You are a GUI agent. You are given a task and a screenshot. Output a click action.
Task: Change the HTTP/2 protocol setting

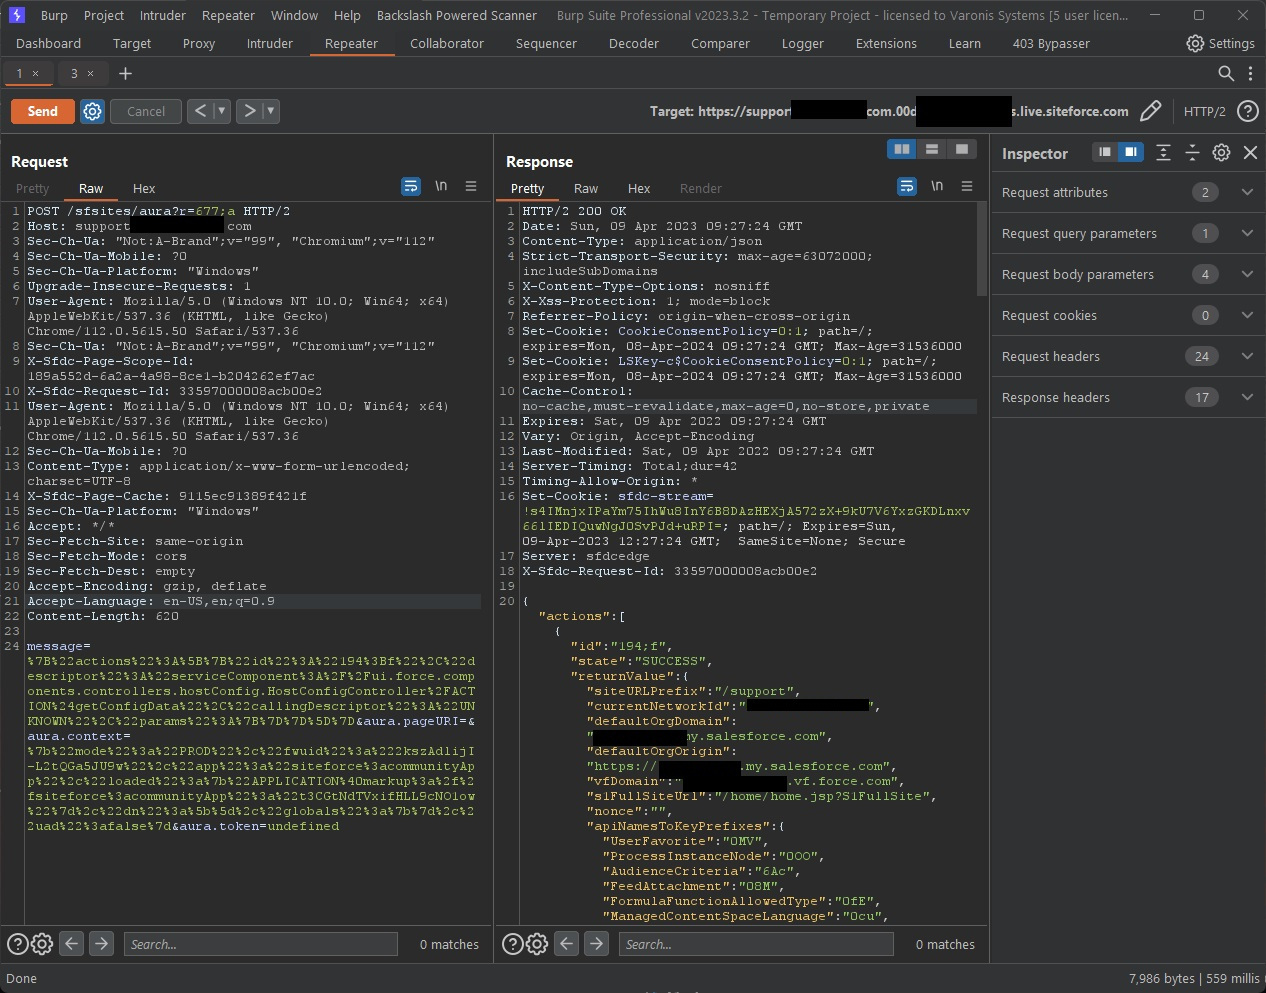(x=1204, y=111)
